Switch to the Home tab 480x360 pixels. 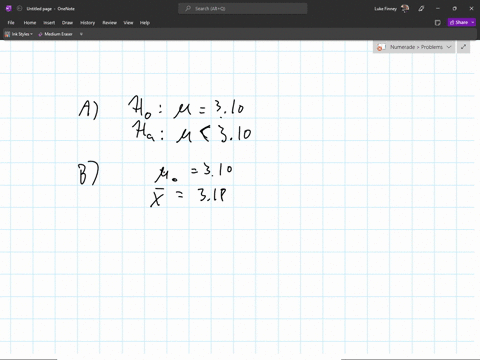pos(30,23)
